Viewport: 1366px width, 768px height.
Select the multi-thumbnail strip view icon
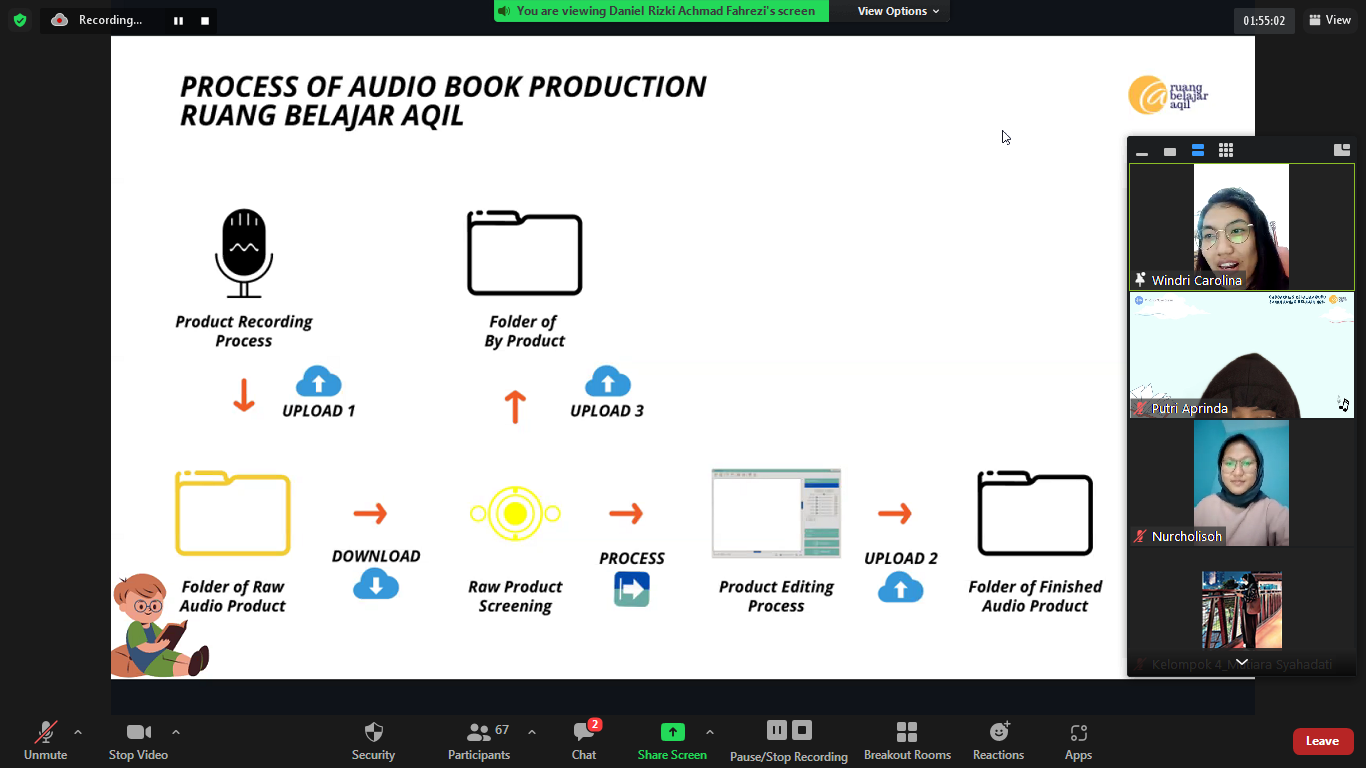1198,151
